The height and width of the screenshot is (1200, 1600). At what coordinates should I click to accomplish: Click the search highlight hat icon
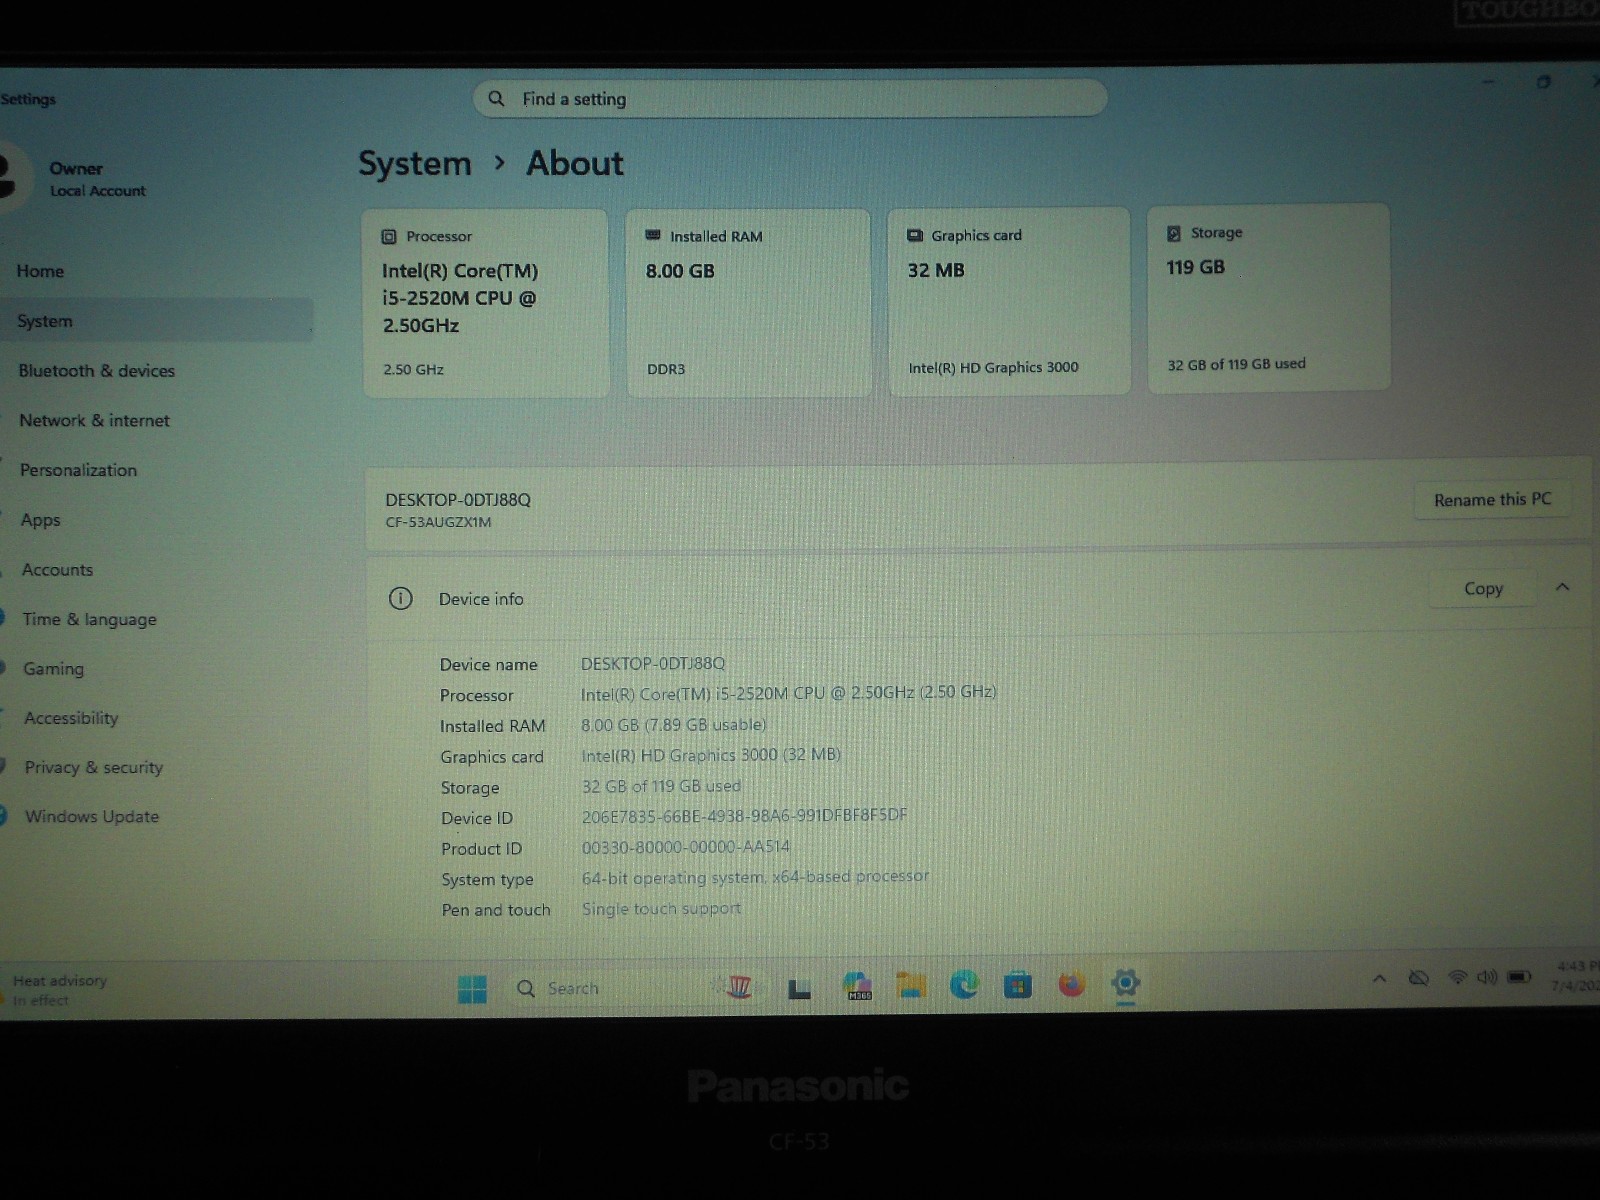(739, 987)
